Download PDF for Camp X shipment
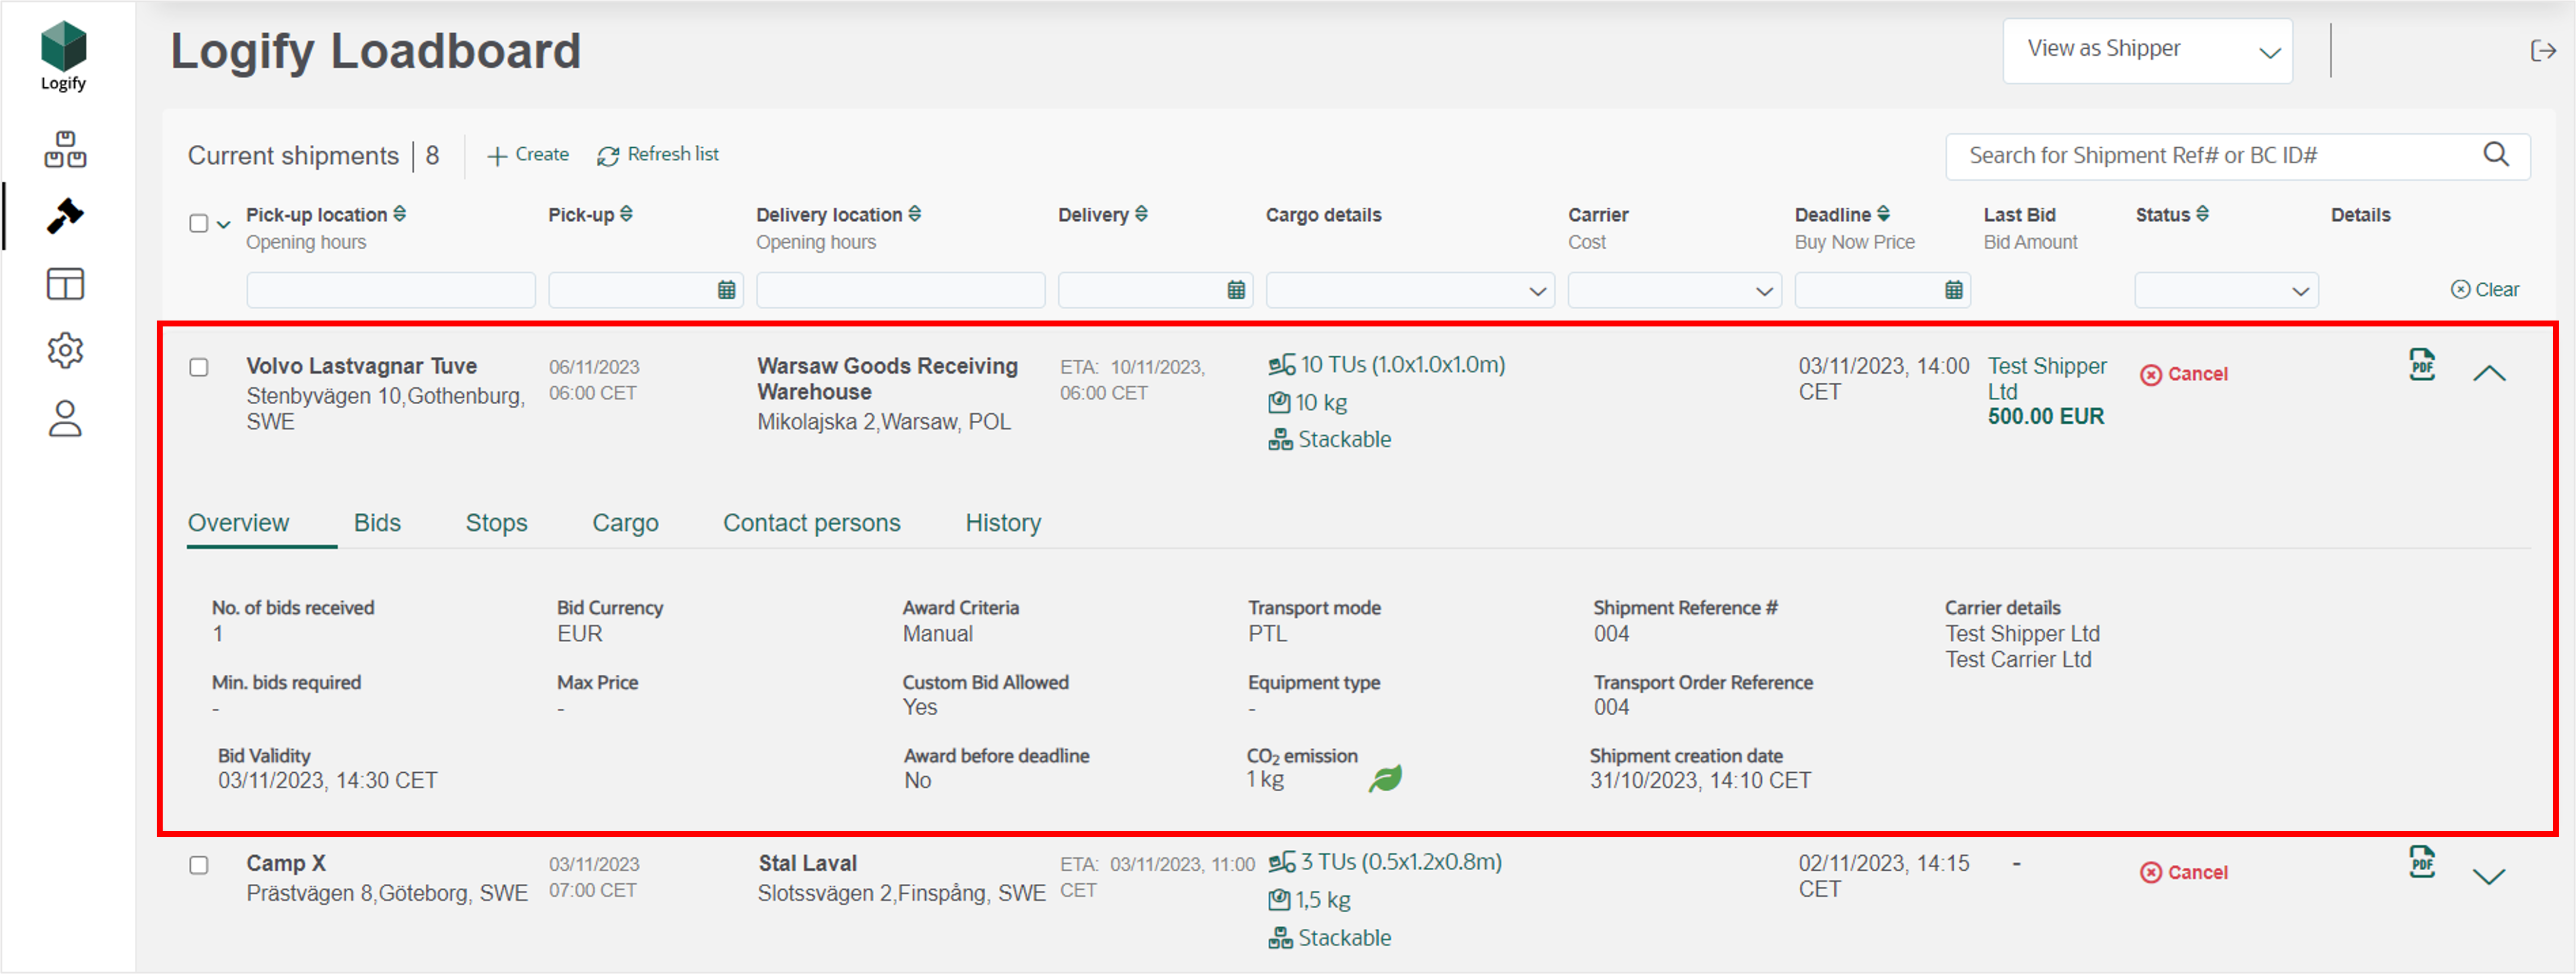Screen dimensions: 2576x974 (2421, 862)
